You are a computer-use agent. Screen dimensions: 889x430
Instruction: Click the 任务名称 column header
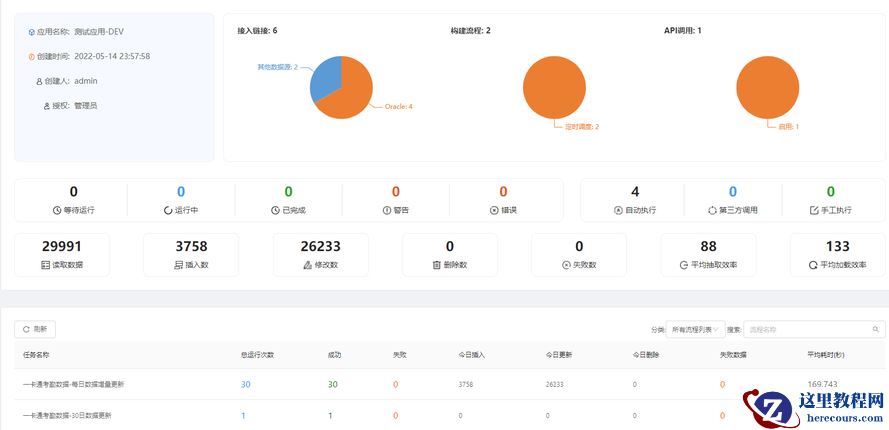[x=36, y=355]
